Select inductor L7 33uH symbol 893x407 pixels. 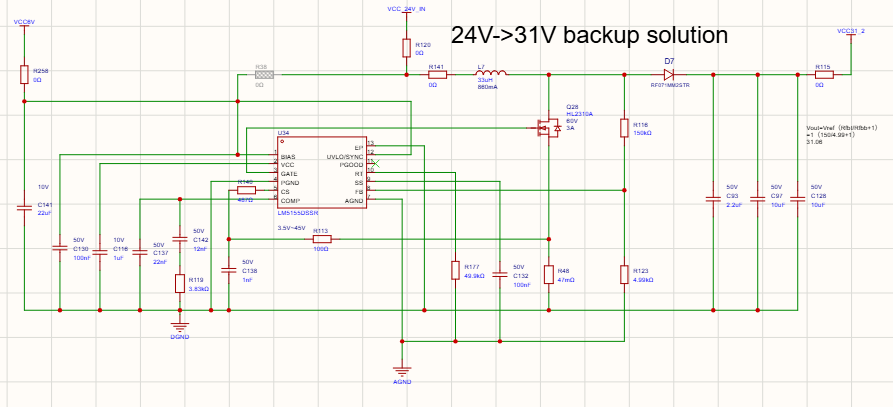491,73
